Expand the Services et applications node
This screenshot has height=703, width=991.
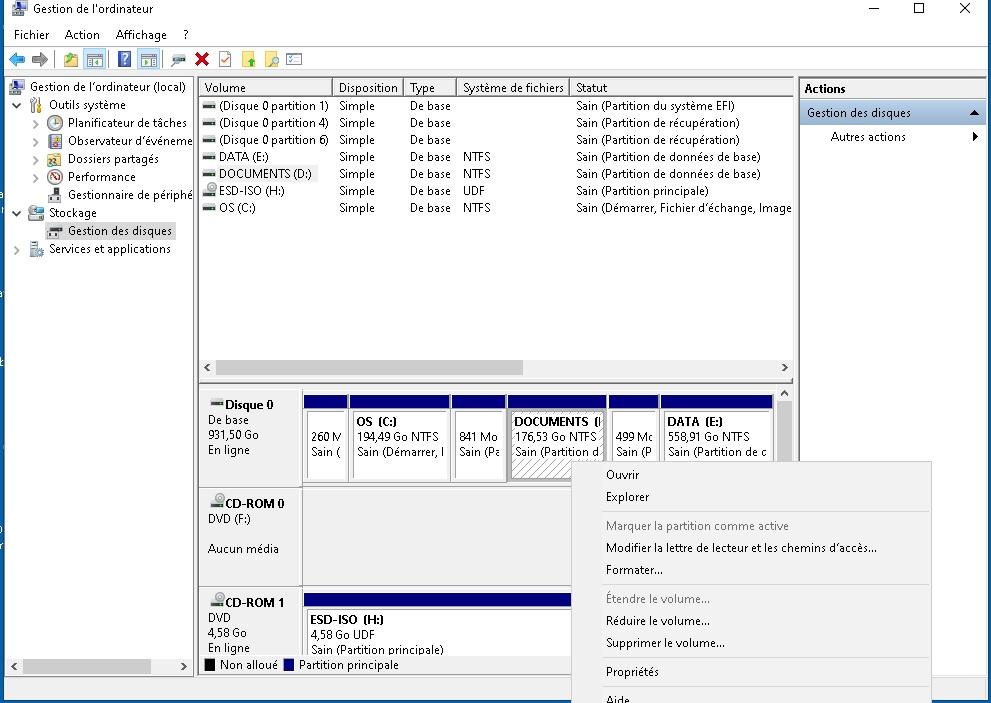coord(17,250)
